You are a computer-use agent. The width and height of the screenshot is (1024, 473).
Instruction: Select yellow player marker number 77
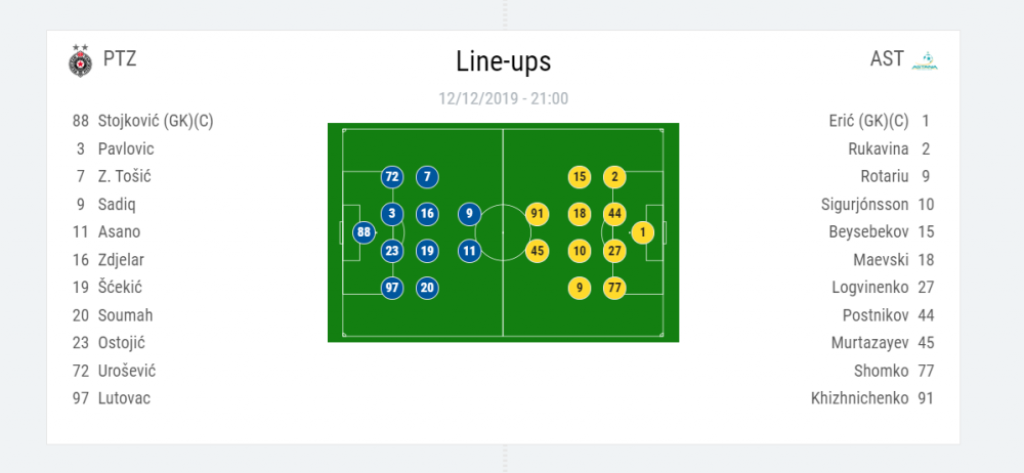615,288
